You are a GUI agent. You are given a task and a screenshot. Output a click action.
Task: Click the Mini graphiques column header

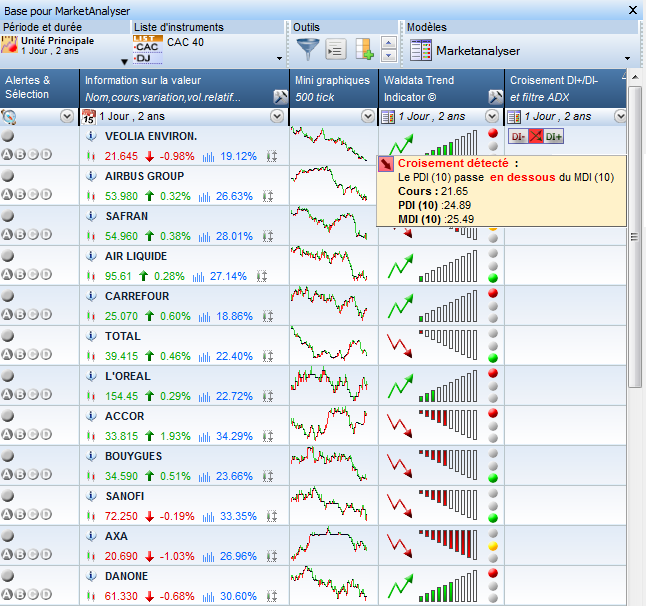tap(334, 88)
